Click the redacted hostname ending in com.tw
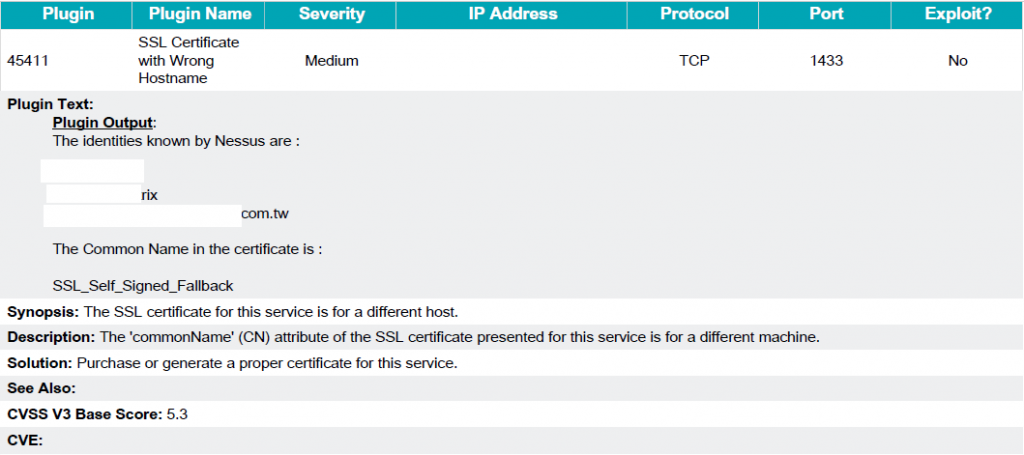Screen dimensions: 1024x455 tap(166, 215)
